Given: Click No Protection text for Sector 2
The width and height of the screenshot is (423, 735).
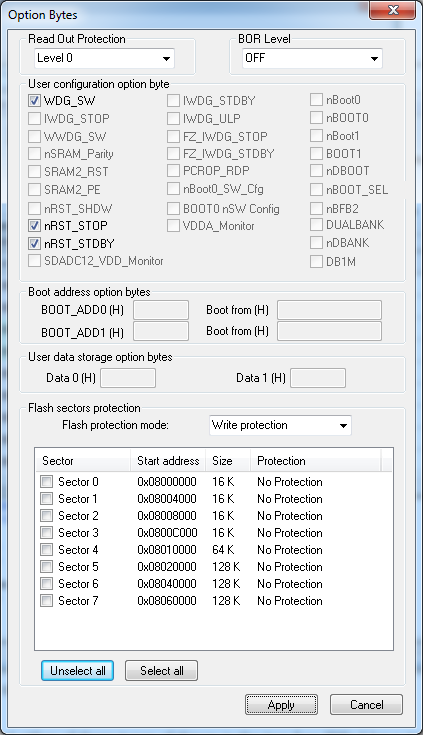Looking at the screenshot, I should pos(290,516).
